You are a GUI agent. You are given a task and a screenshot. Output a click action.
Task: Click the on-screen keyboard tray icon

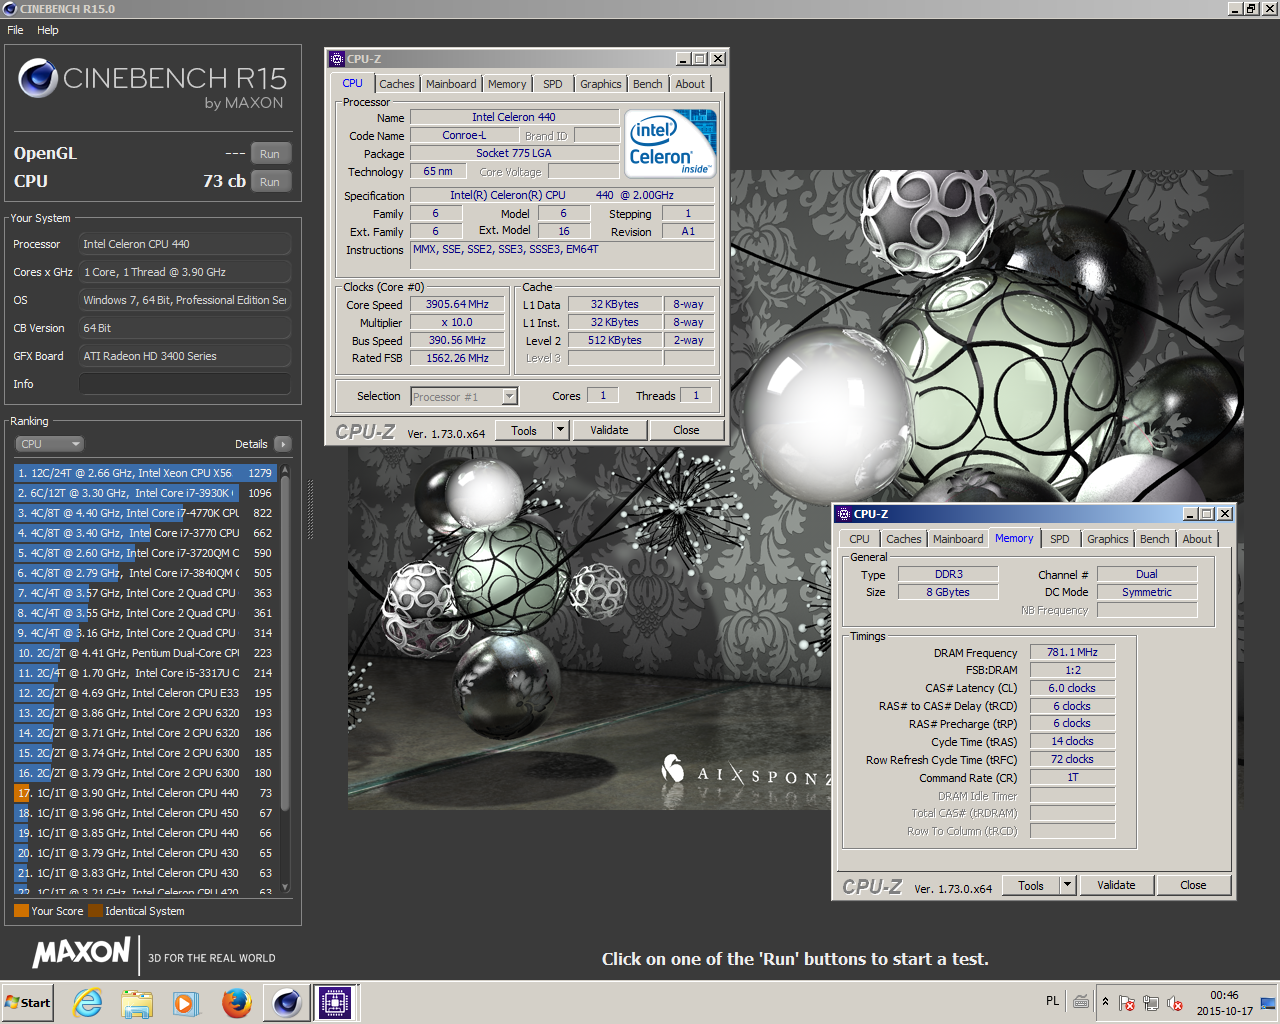click(1081, 1001)
